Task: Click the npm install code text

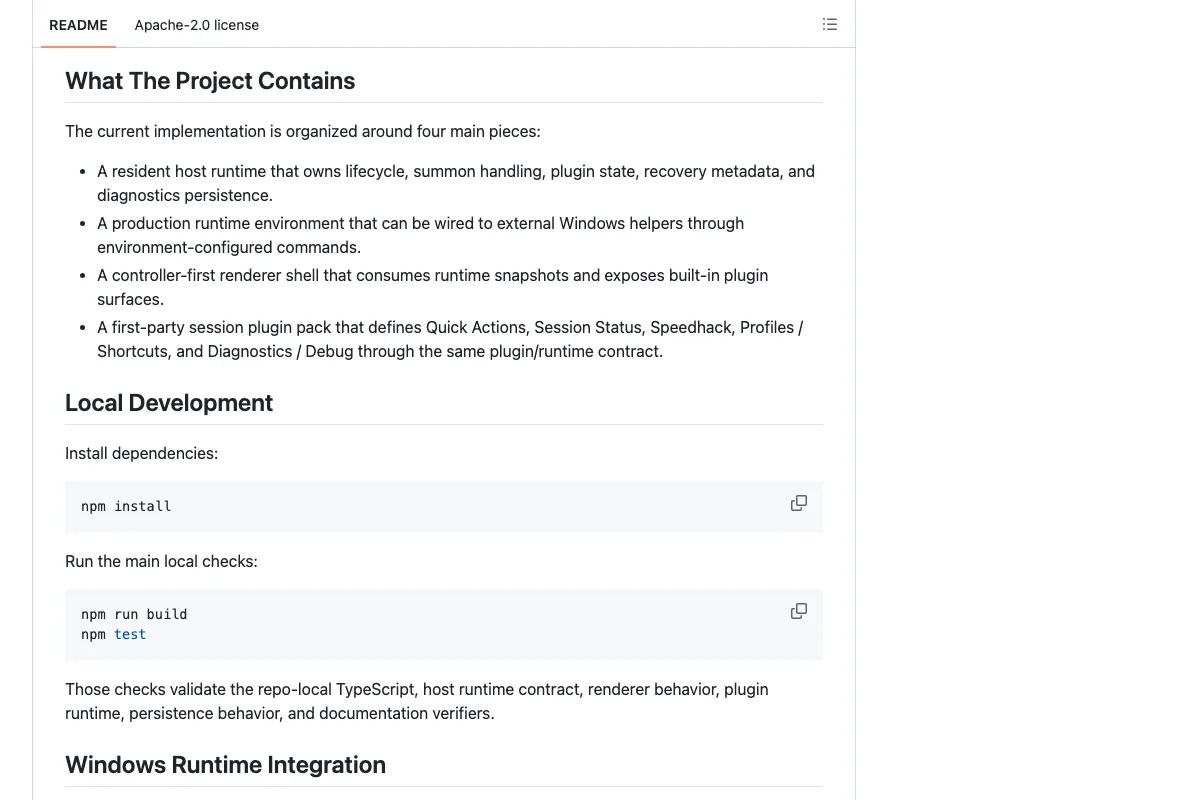Action: click(x=126, y=506)
